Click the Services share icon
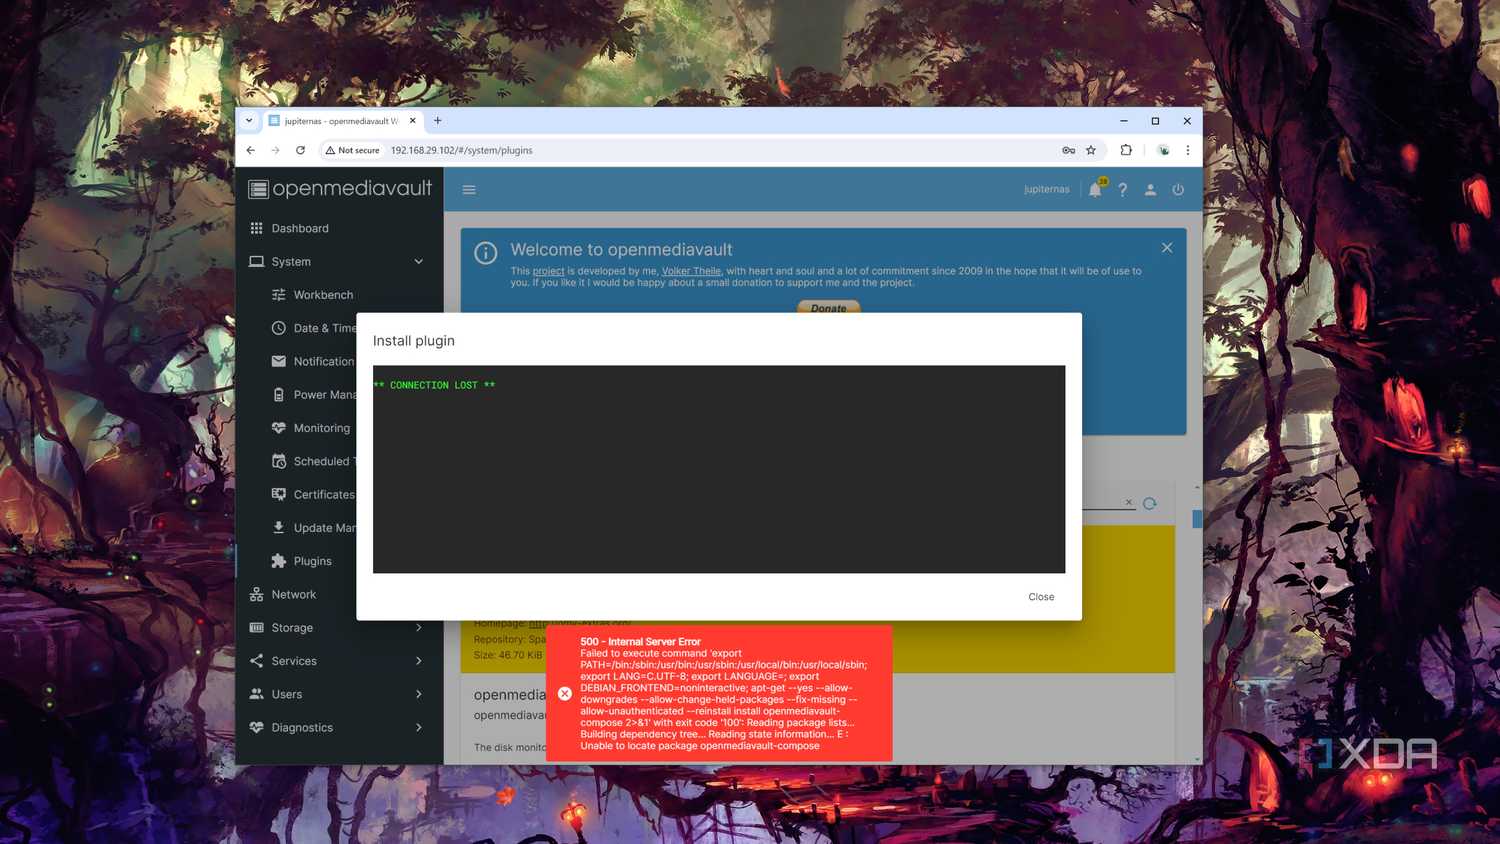The height and width of the screenshot is (844, 1500). (x=257, y=661)
